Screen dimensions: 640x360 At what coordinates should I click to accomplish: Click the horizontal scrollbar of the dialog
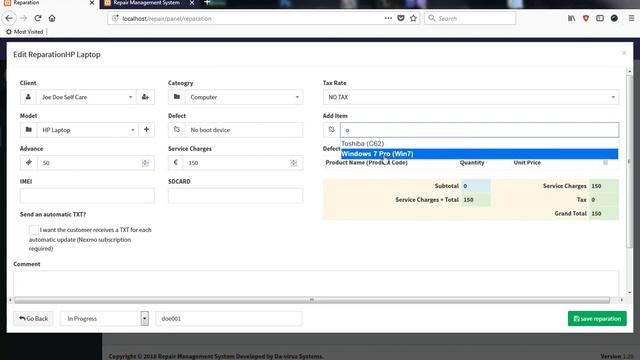click(312, 300)
